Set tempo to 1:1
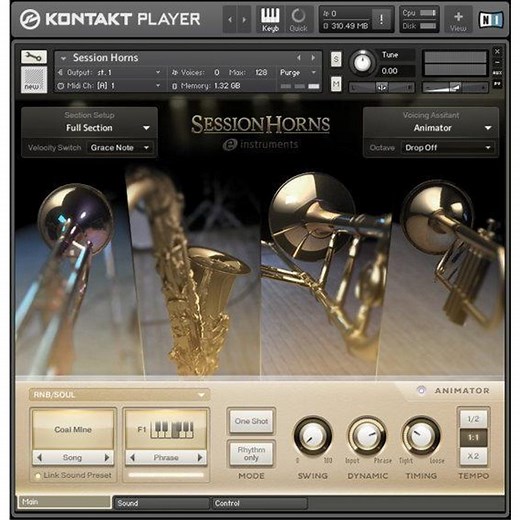 point(473,438)
